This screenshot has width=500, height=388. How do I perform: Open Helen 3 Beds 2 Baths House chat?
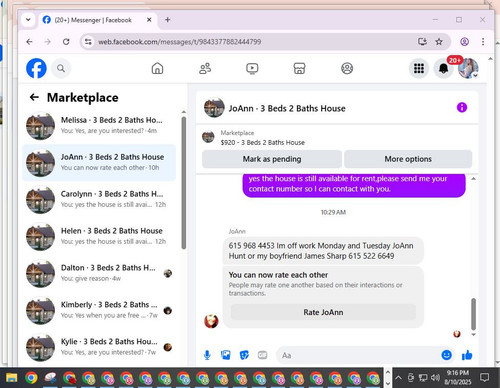pyautogui.click(x=99, y=236)
